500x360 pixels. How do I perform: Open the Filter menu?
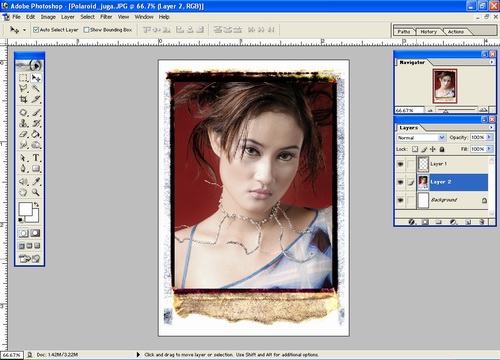point(106,17)
